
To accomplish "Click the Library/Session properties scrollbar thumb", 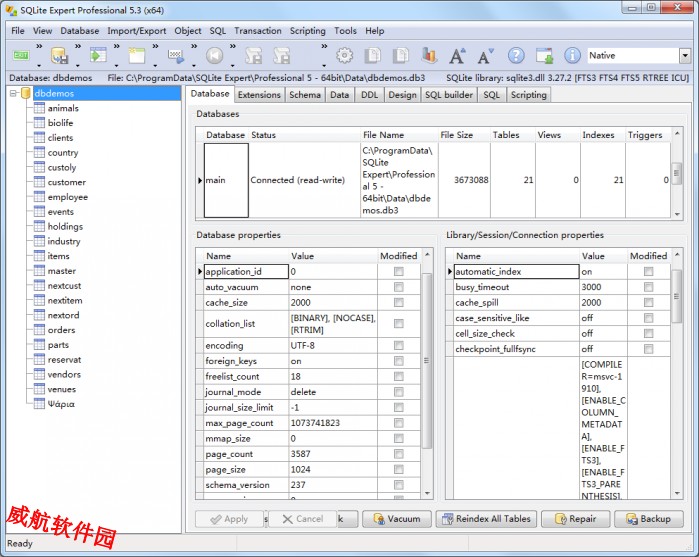I will (x=677, y=296).
